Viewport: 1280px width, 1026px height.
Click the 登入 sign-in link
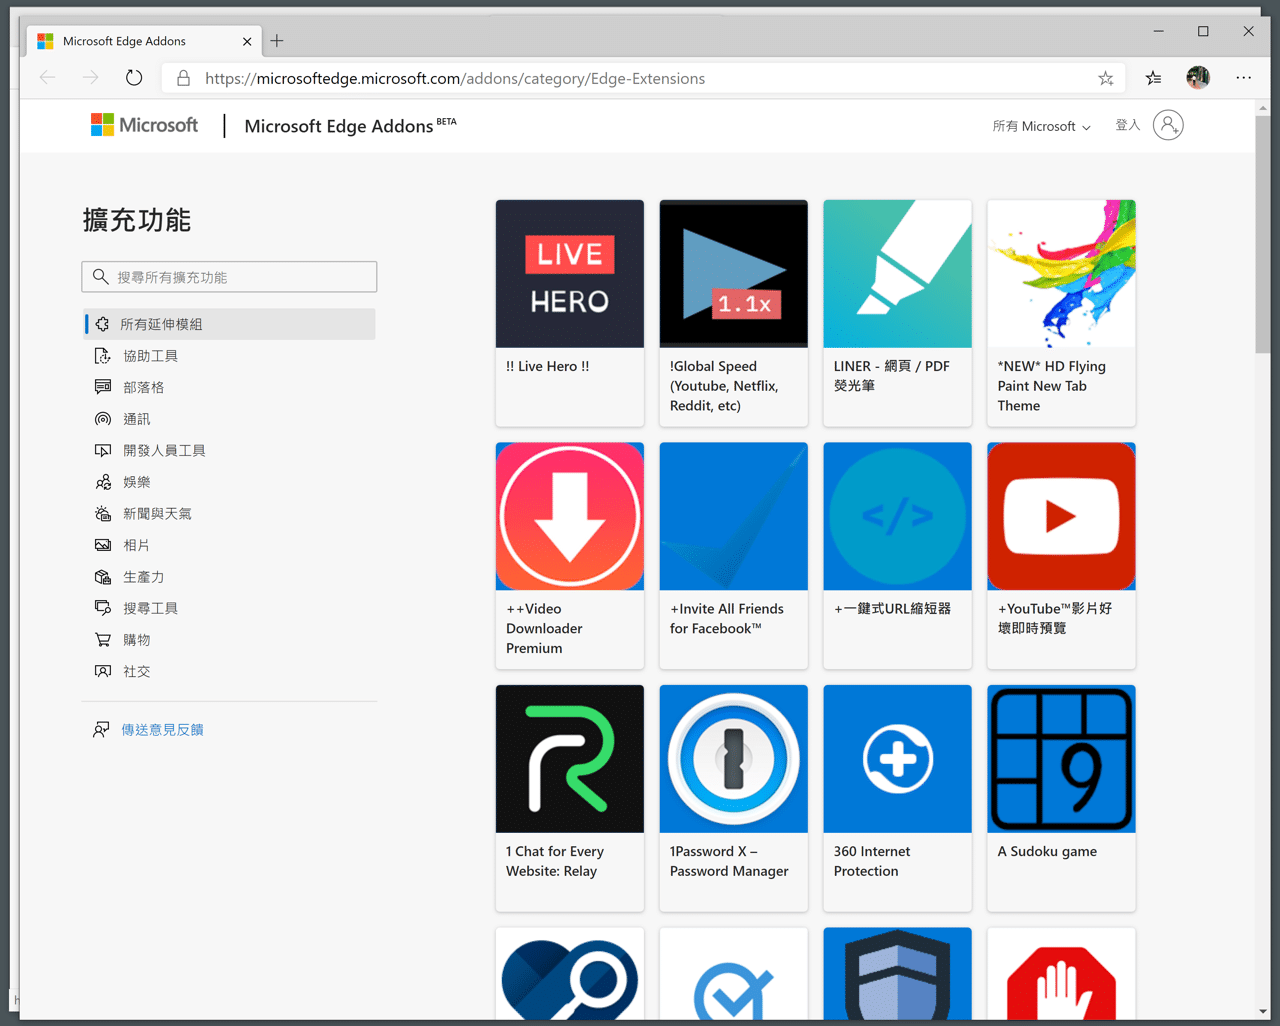coord(1128,125)
